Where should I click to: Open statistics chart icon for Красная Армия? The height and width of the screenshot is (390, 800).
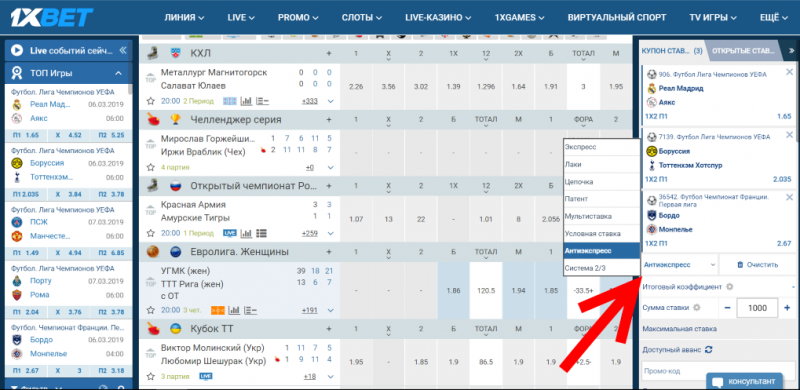coord(246,233)
